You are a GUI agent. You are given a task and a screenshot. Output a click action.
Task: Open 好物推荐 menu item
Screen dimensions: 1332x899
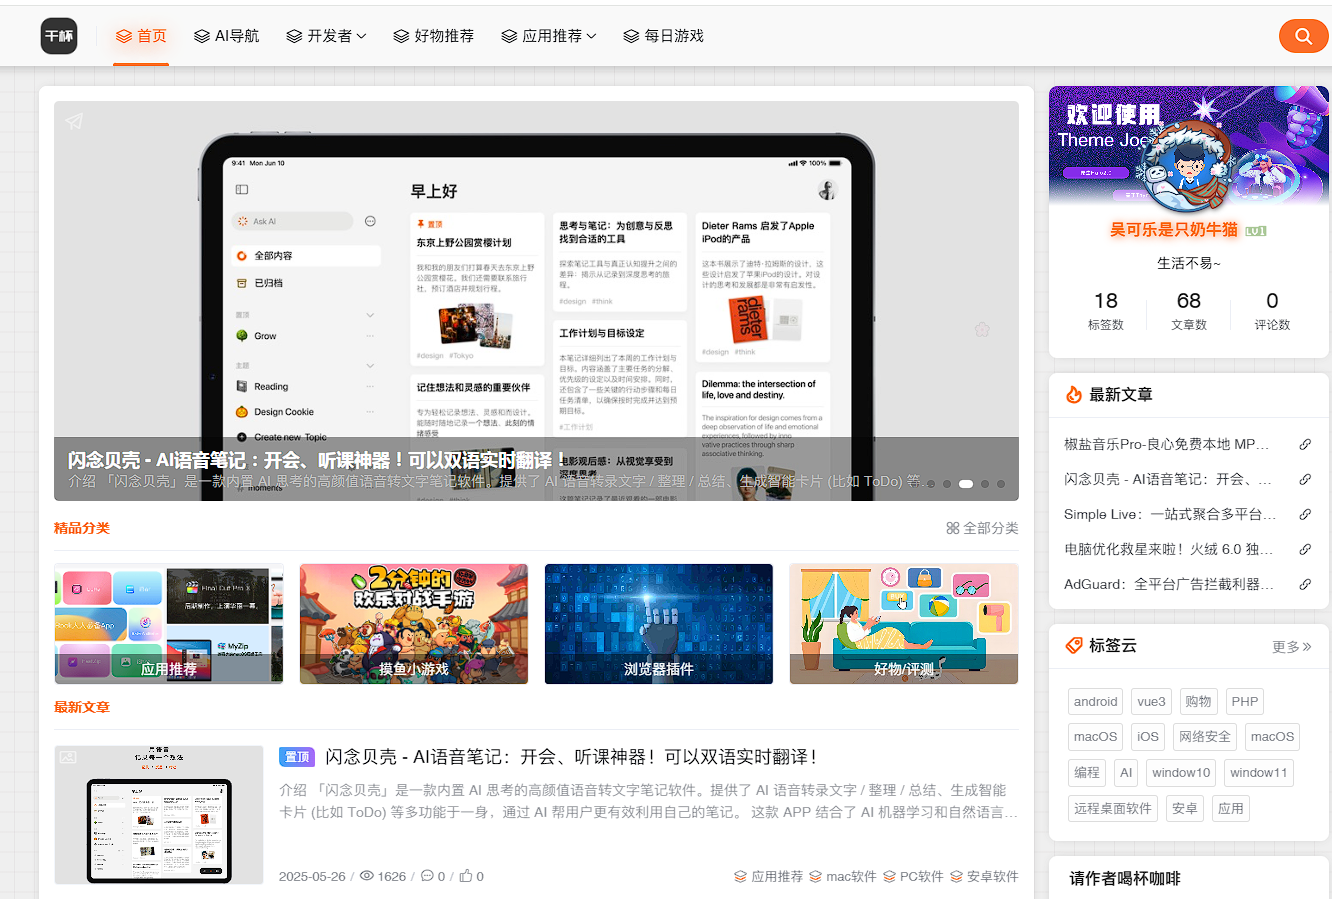[433, 36]
